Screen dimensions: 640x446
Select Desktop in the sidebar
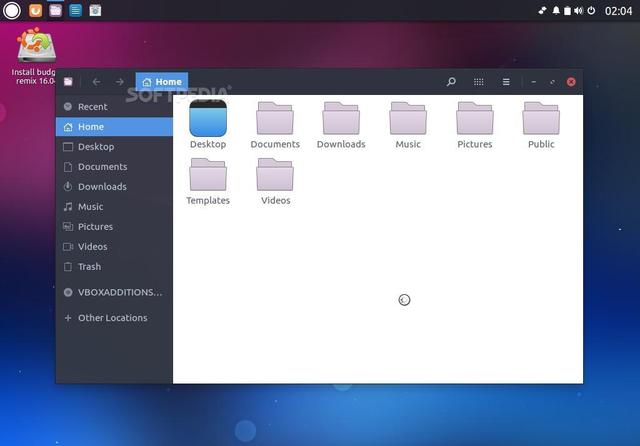click(x=96, y=147)
